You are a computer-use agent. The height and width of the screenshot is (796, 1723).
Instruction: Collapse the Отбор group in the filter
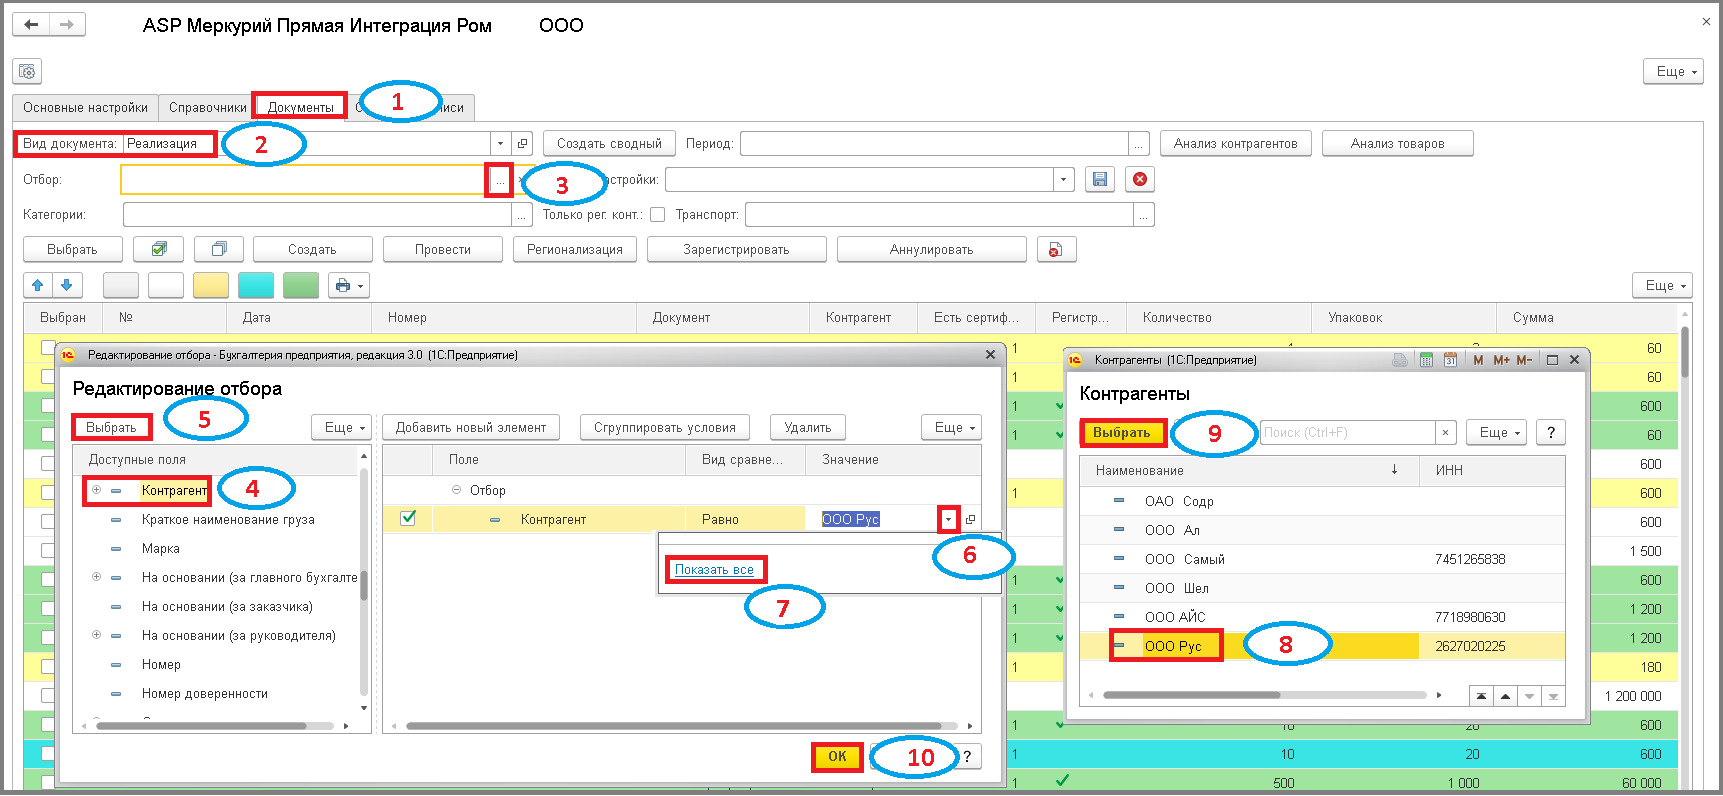(x=456, y=490)
